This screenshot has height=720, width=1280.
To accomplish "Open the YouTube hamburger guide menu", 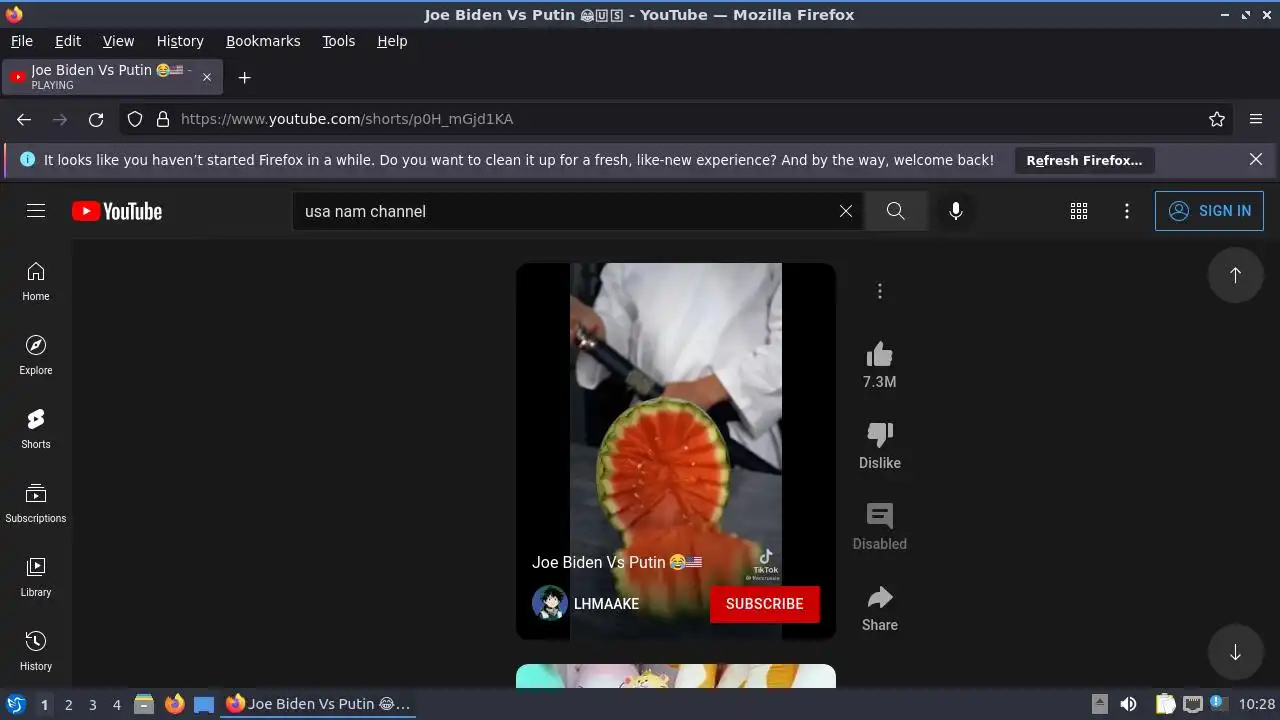I will [36, 211].
